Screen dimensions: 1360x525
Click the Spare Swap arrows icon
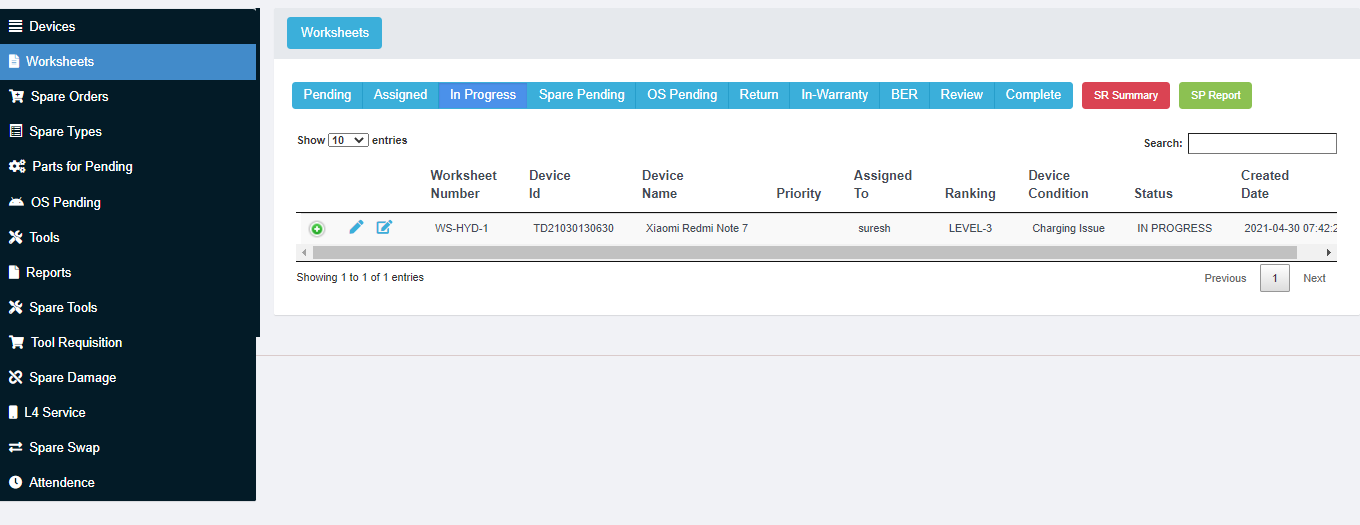[16, 447]
